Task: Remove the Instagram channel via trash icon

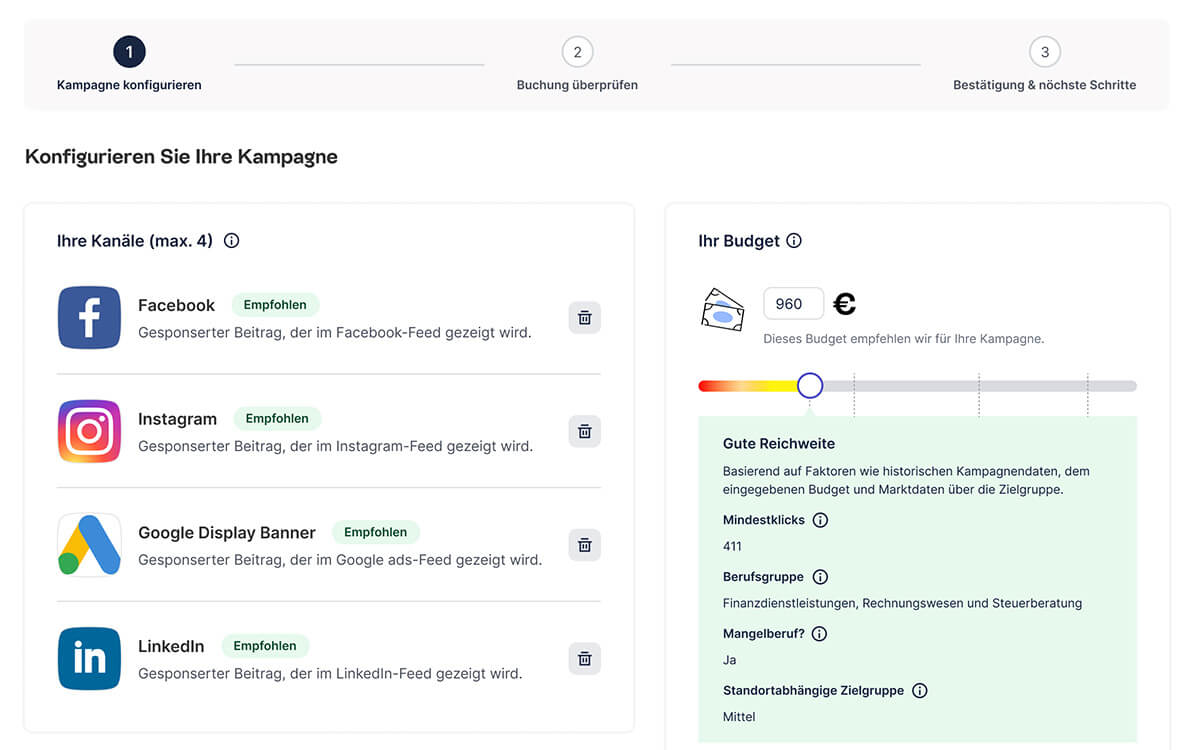Action: click(x=585, y=431)
